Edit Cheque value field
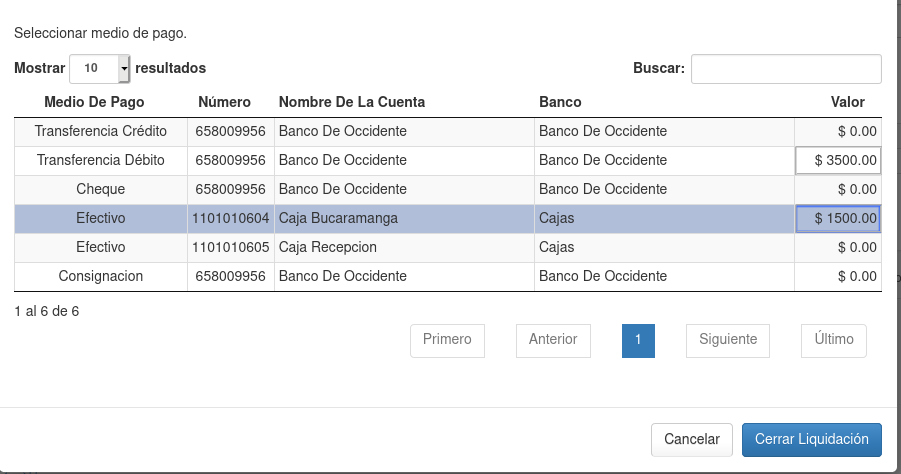Viewport: 901px width, 474px height. pyautogui.click(x=838, y=189)
